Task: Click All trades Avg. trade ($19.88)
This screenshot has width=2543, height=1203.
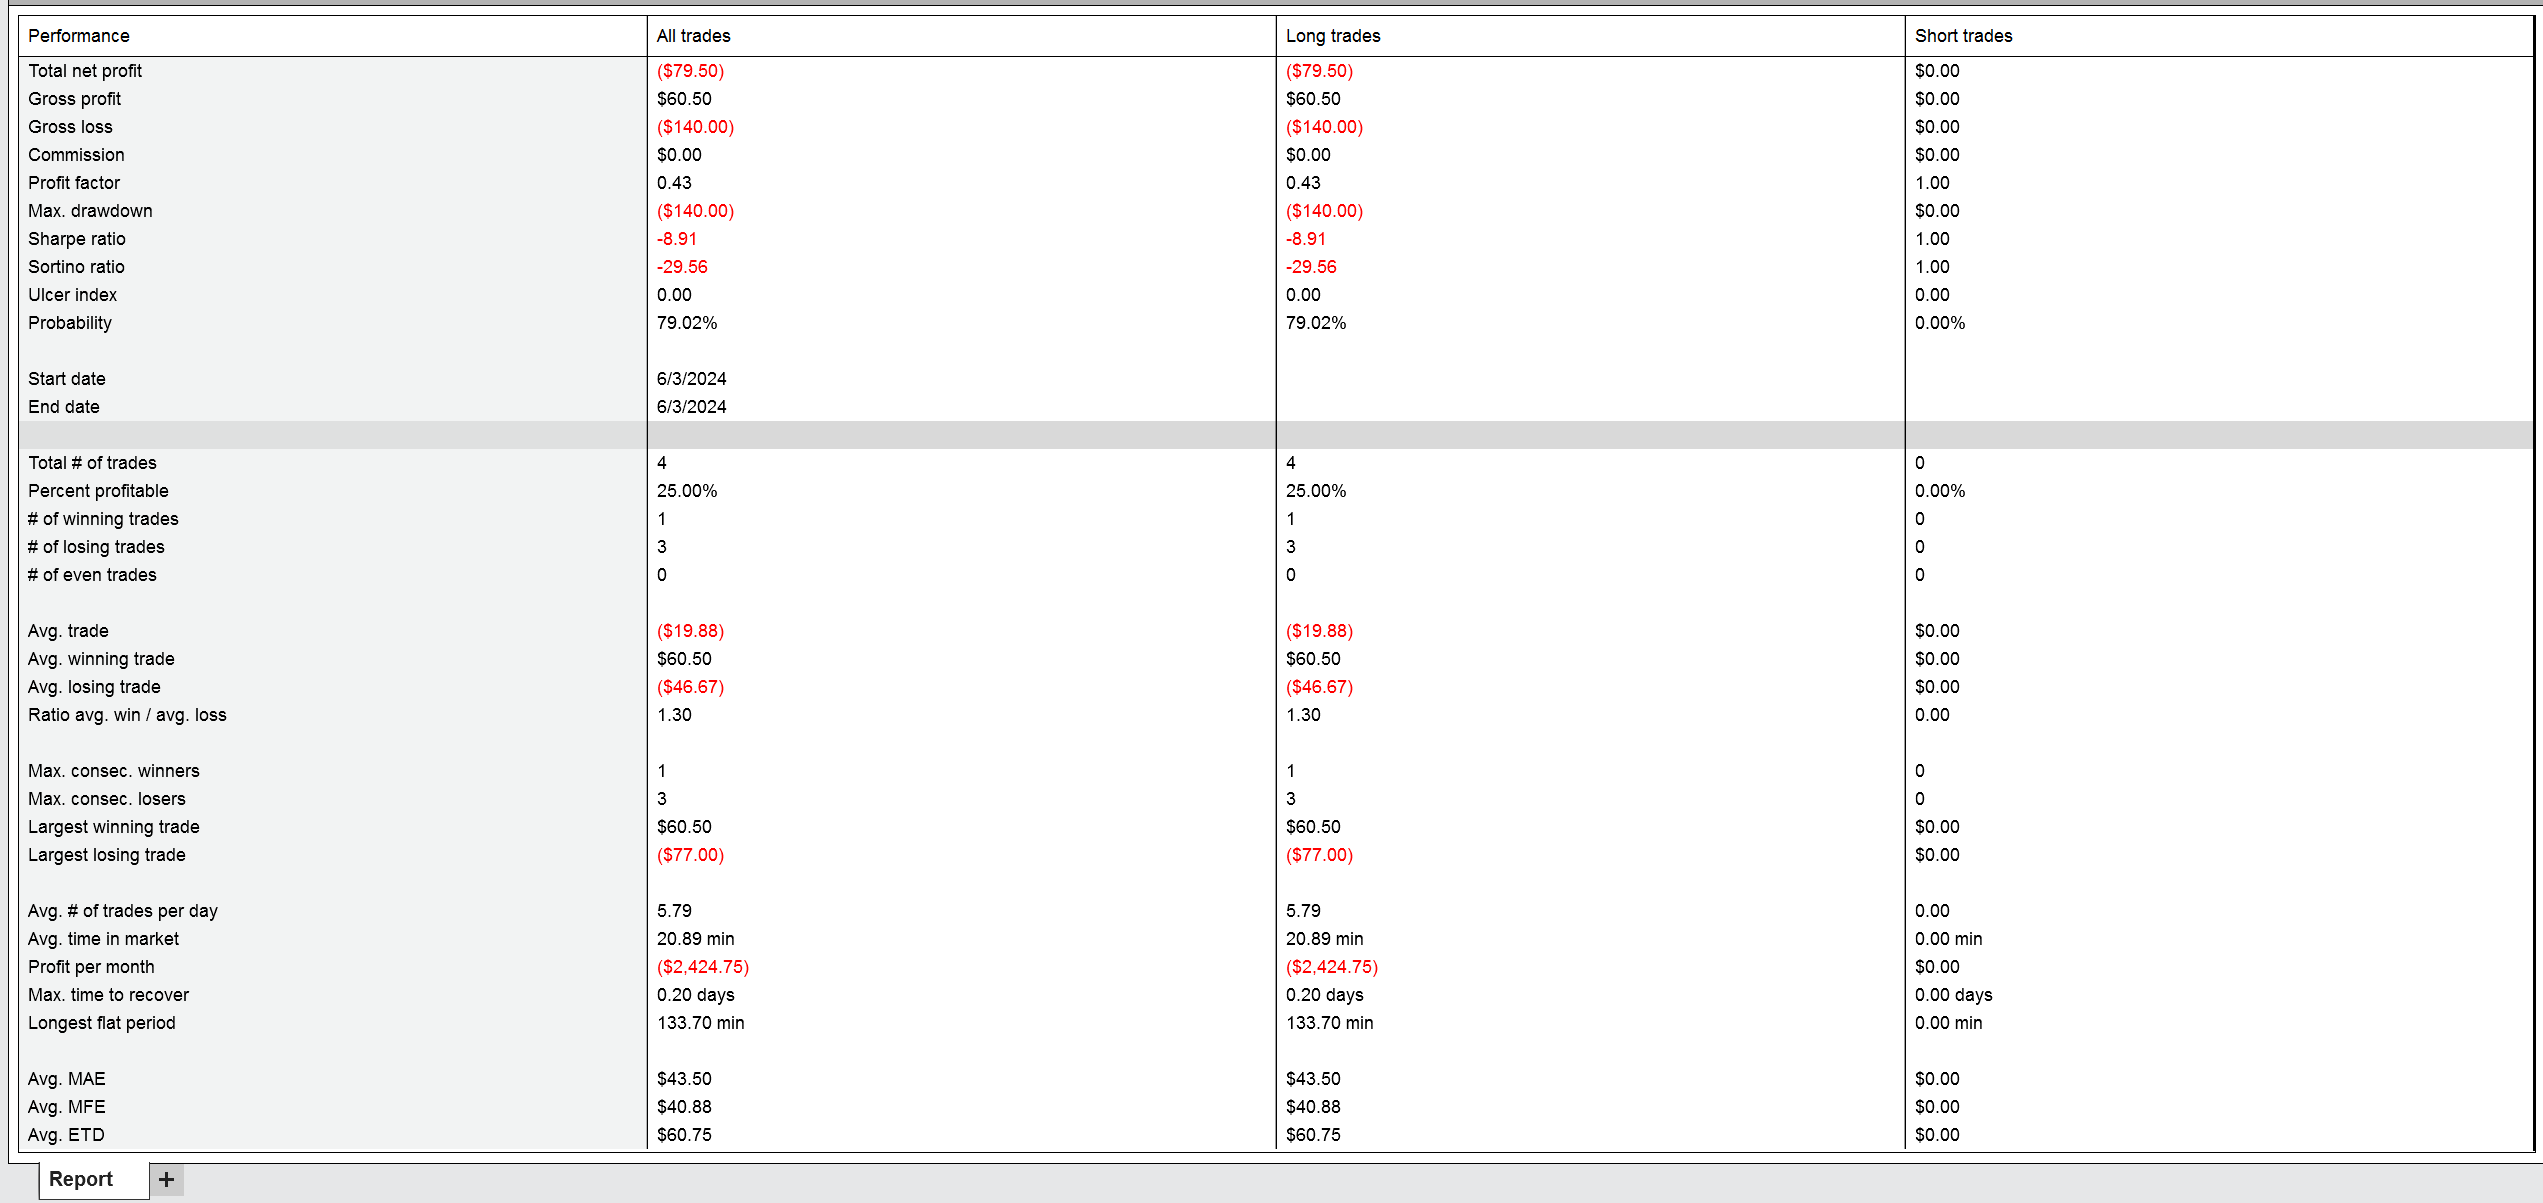Action: point(690,631)
